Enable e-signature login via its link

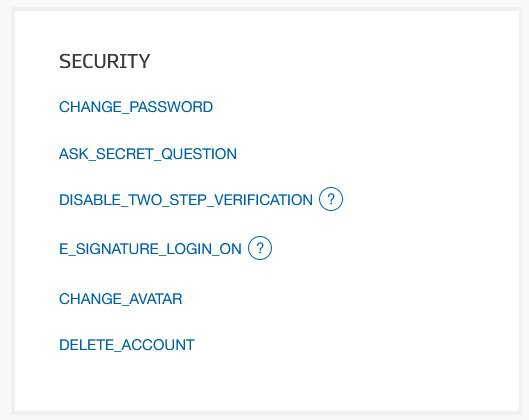pos(150,249)
